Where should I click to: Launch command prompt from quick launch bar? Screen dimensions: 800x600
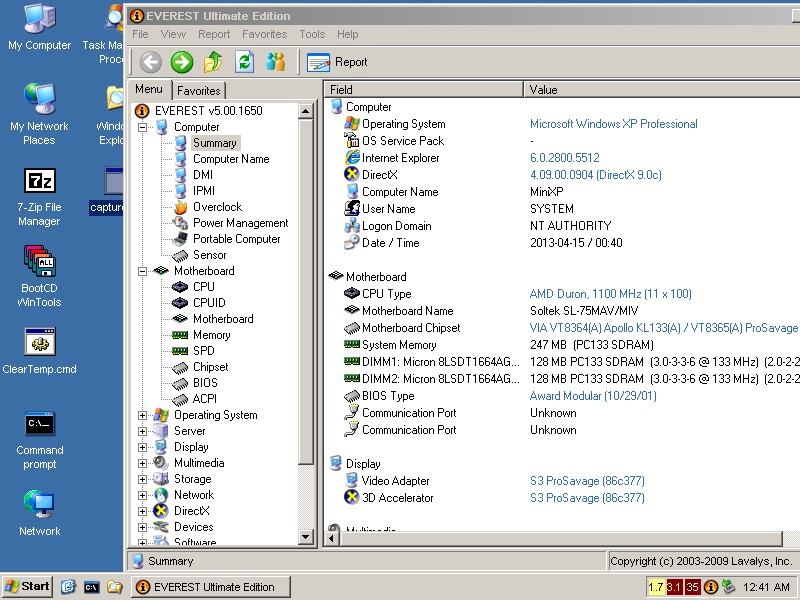(x=91, y=587)
